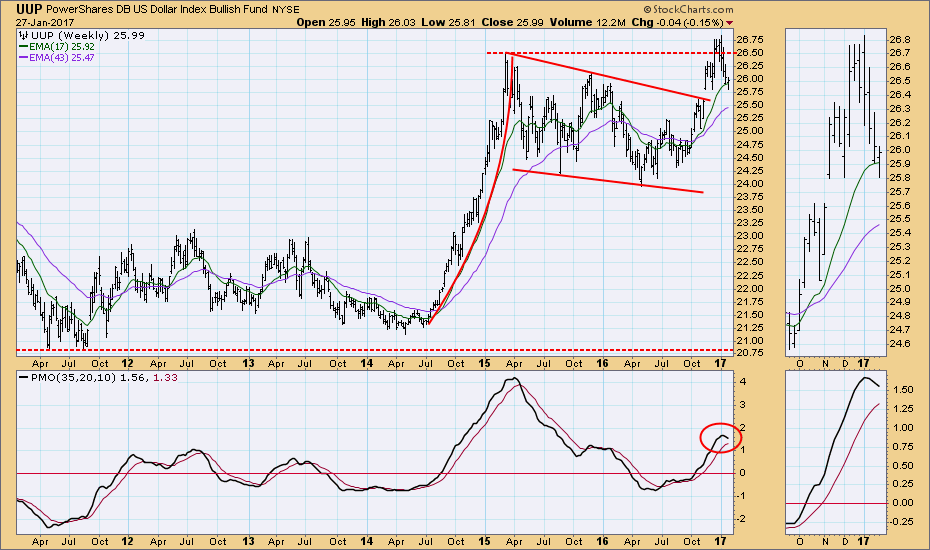
Task: Click the 'EMA(43) 25.47' legend entry
Action: [62, 58]
